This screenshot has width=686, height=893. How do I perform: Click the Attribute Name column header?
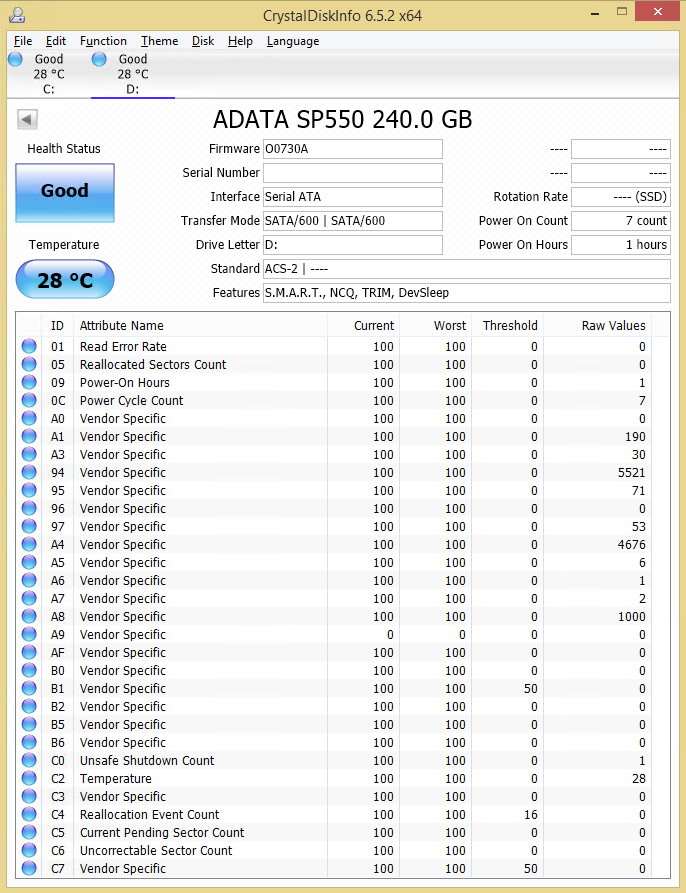pos(122,326)
